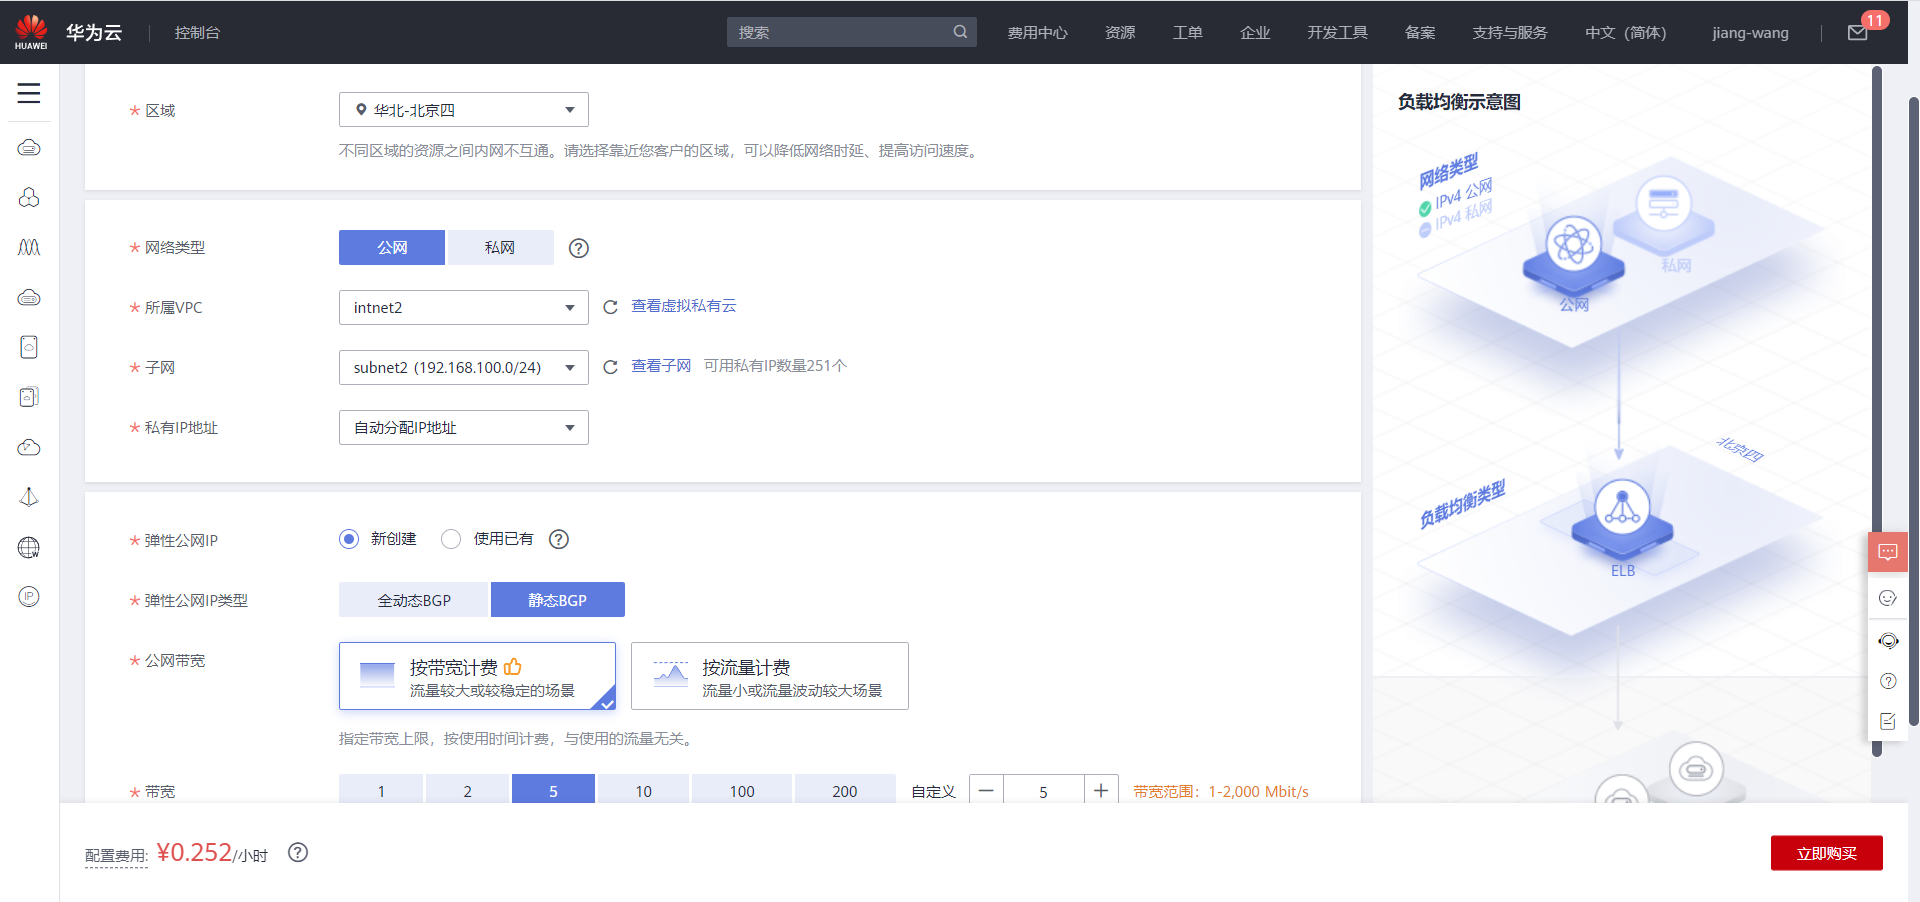Image resolution: width=1920 pixels, height=902 pixels.
Task: Click the 开发工具 top menu item
Action: click(x=1336, y=32)
